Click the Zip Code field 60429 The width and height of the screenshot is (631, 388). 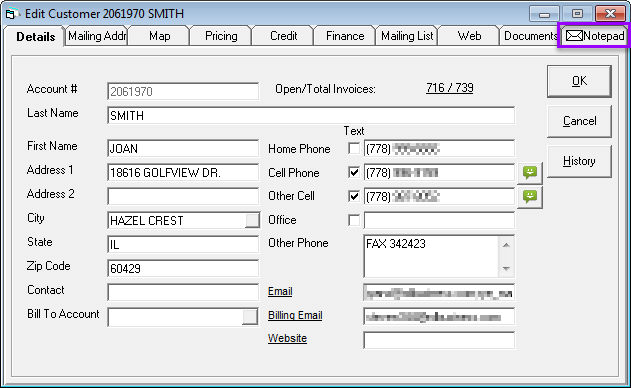tap(183, 268)
